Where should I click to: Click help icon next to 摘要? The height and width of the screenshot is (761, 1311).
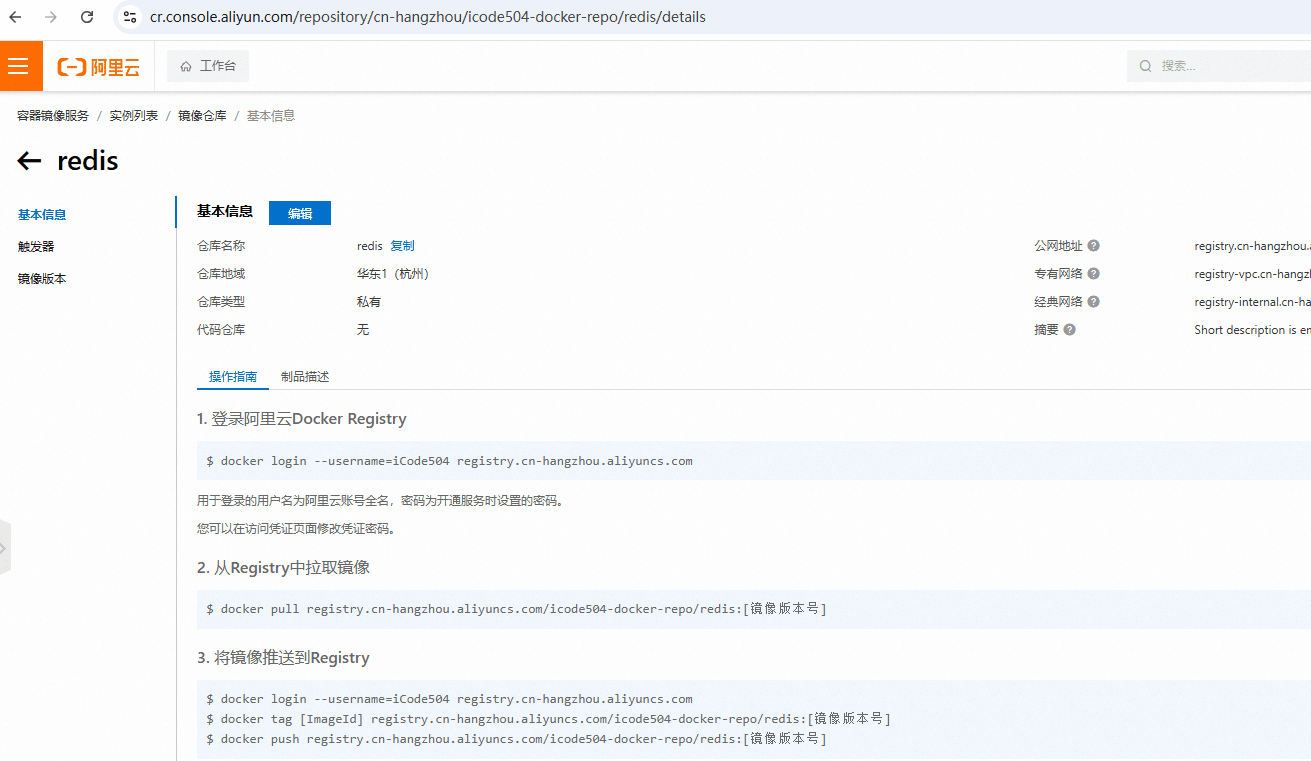point(1069,330)
